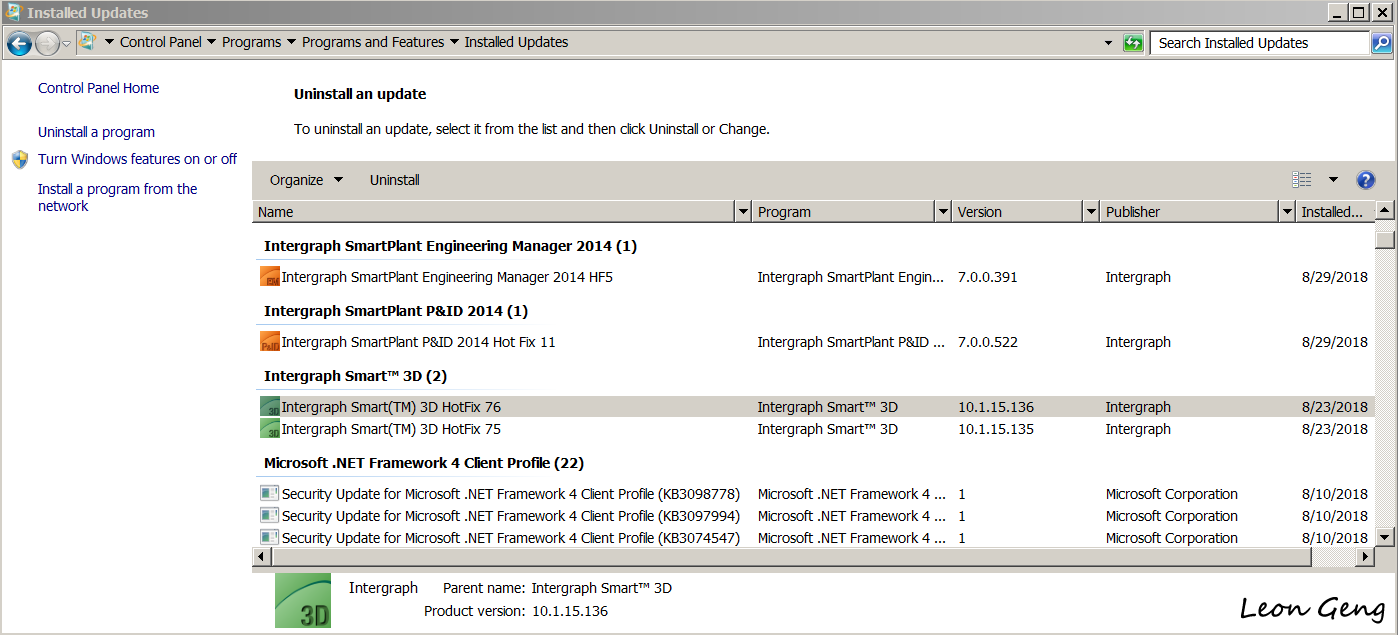Click the vertical scrollbar down arrow
This screenshot has width=1398, height=635.
1385,538
